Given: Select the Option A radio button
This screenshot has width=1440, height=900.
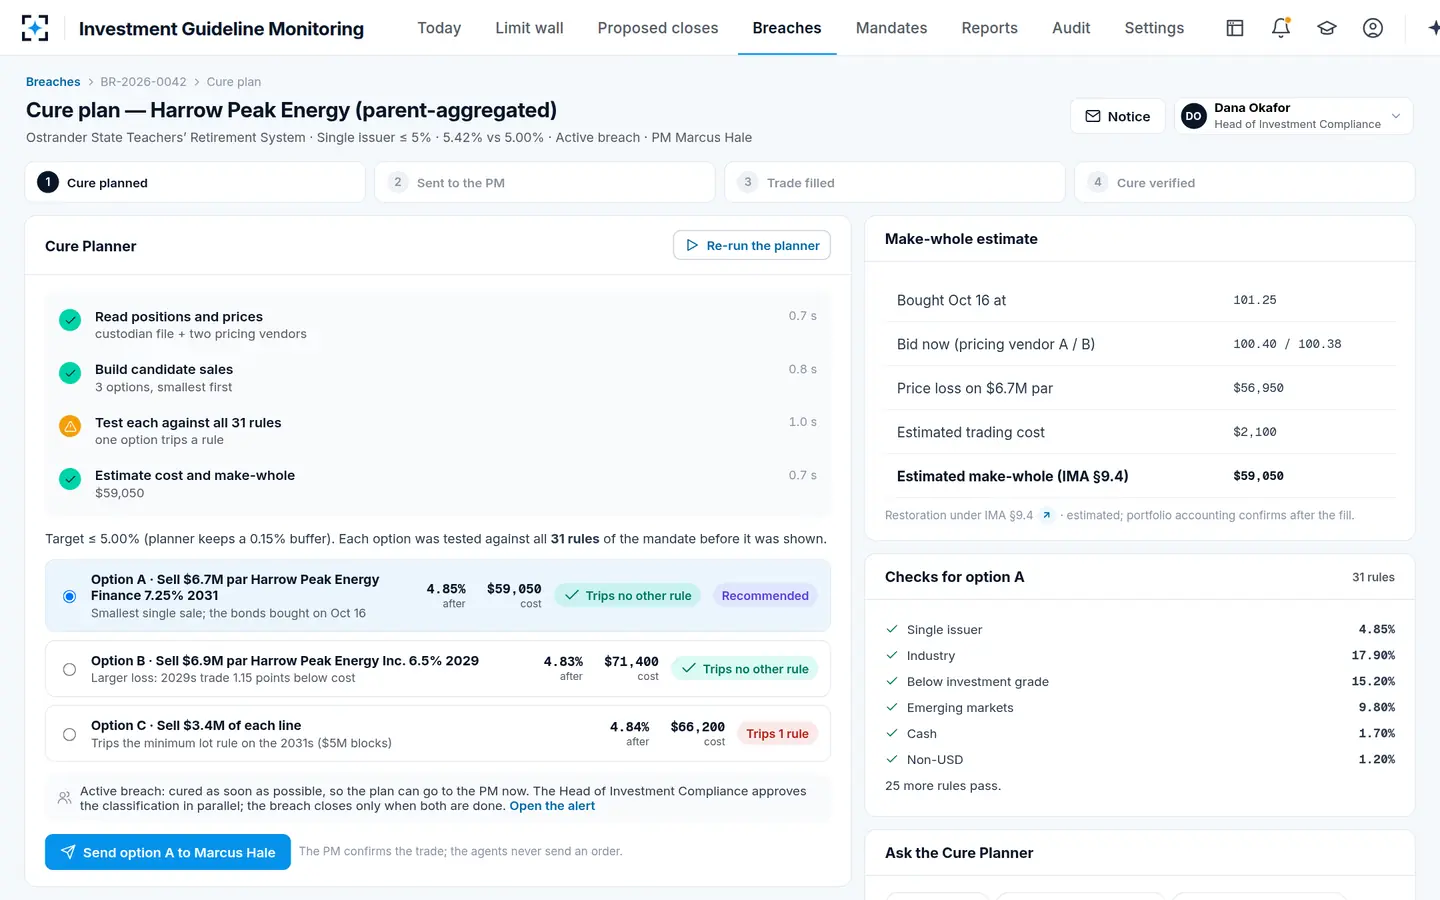Looking at the screenshot, I should [x=69, y=596].
